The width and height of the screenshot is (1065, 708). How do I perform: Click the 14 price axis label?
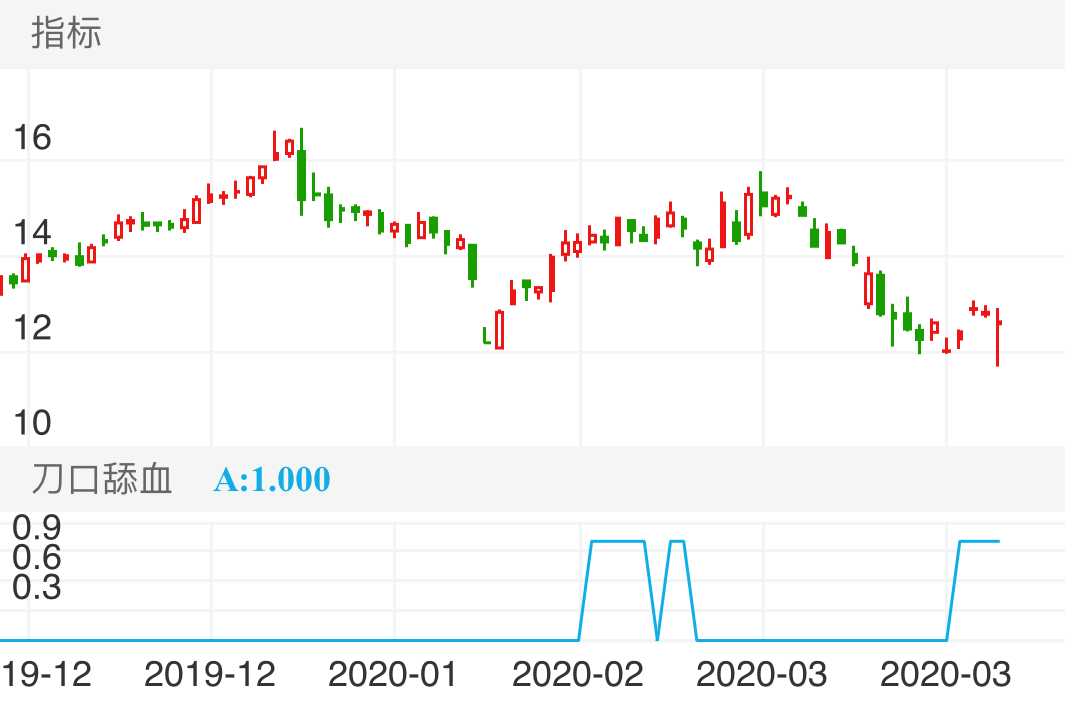32,233
